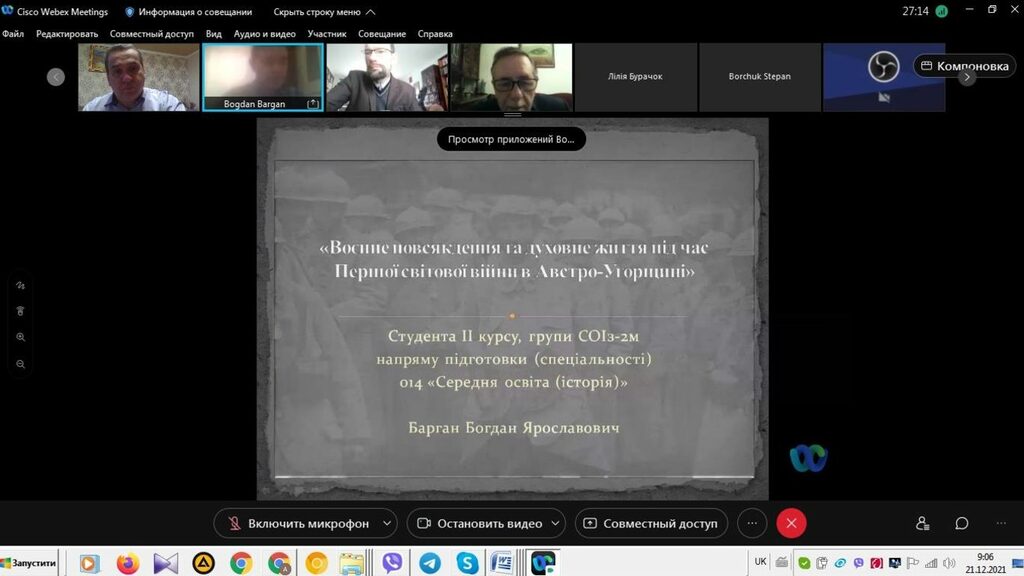Unmute with Включить микрофон button
This screenshot has width=1024, height=576.
(297, 523)
